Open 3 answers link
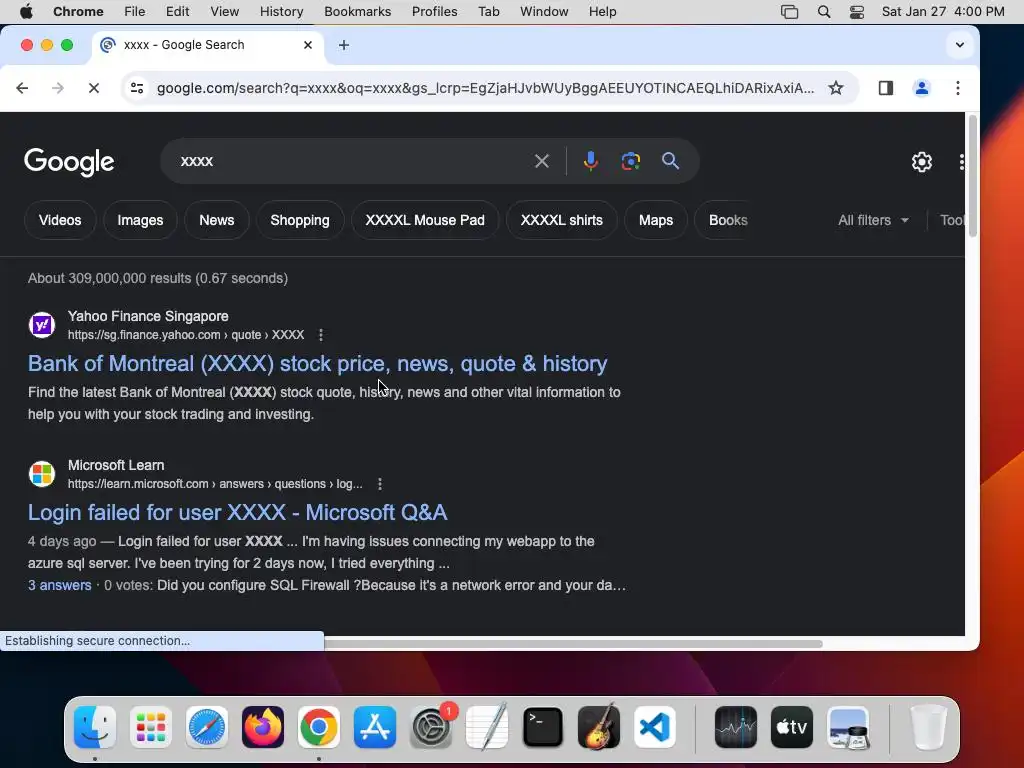The height and width of the screenshot is (768, 1024). pos(59,585)
